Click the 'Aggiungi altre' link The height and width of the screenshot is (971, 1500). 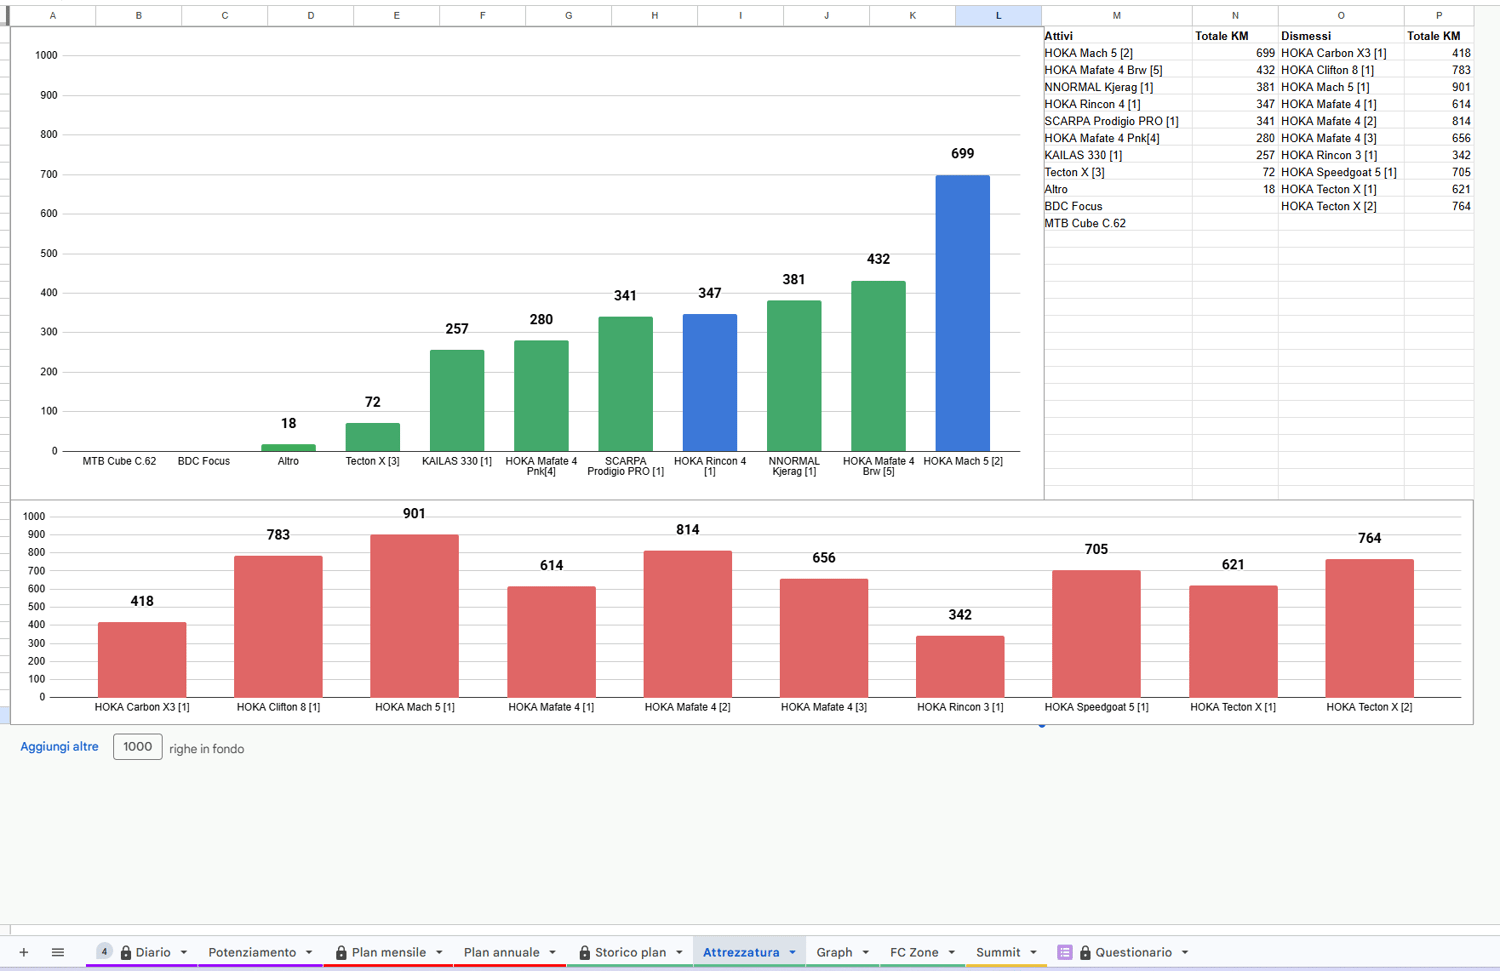click(59, 747)
